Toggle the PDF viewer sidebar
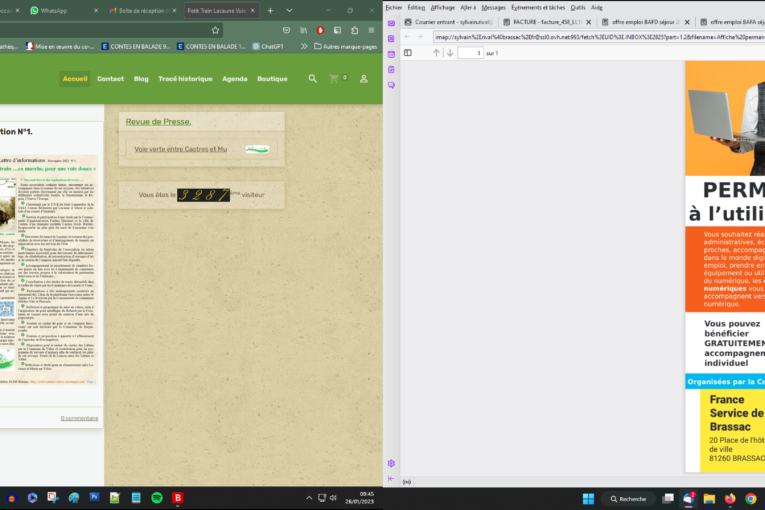The width and height of the screenshot is (765, 510). pyautogui.click(x=408, y=52)
